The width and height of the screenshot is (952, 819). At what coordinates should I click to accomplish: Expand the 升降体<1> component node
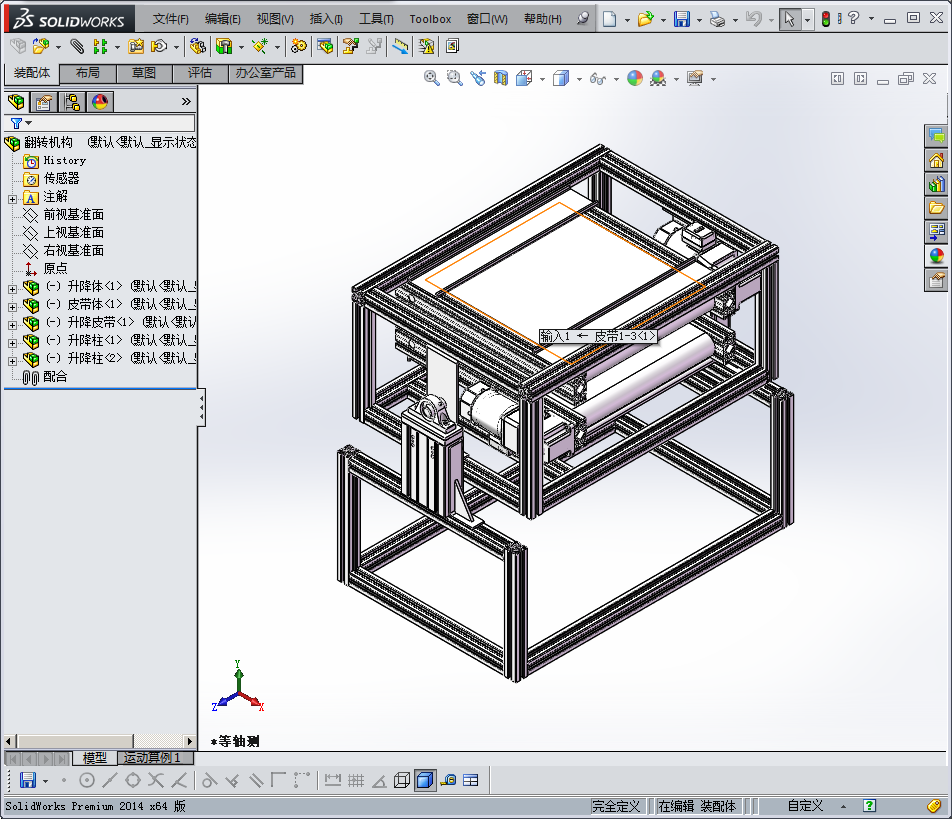[x=12, y=289]
